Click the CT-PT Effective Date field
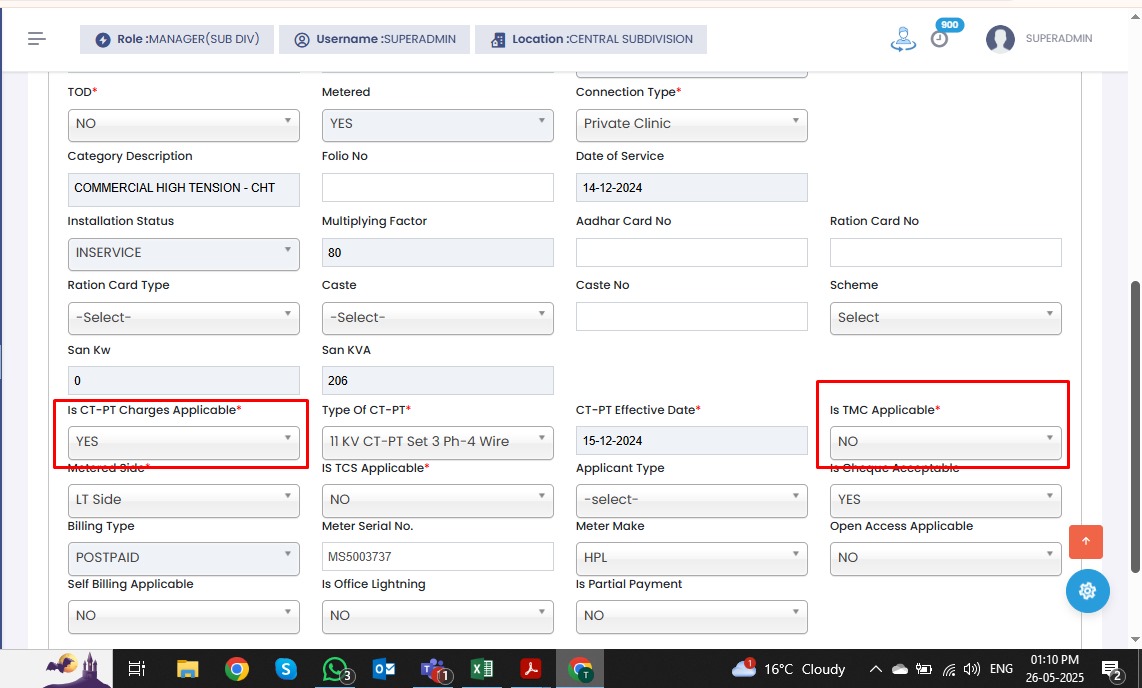Image resolution: width=1142 pixels, height=688 pixels. (x=691, y=441)
